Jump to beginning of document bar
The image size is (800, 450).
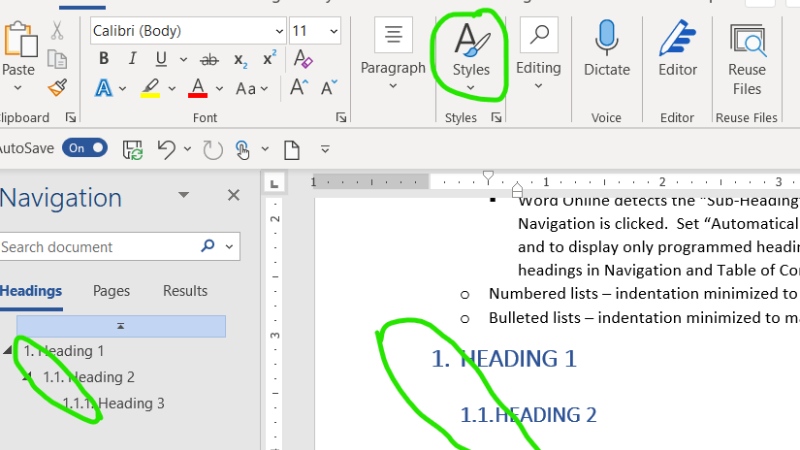click(x=121, y=326)
